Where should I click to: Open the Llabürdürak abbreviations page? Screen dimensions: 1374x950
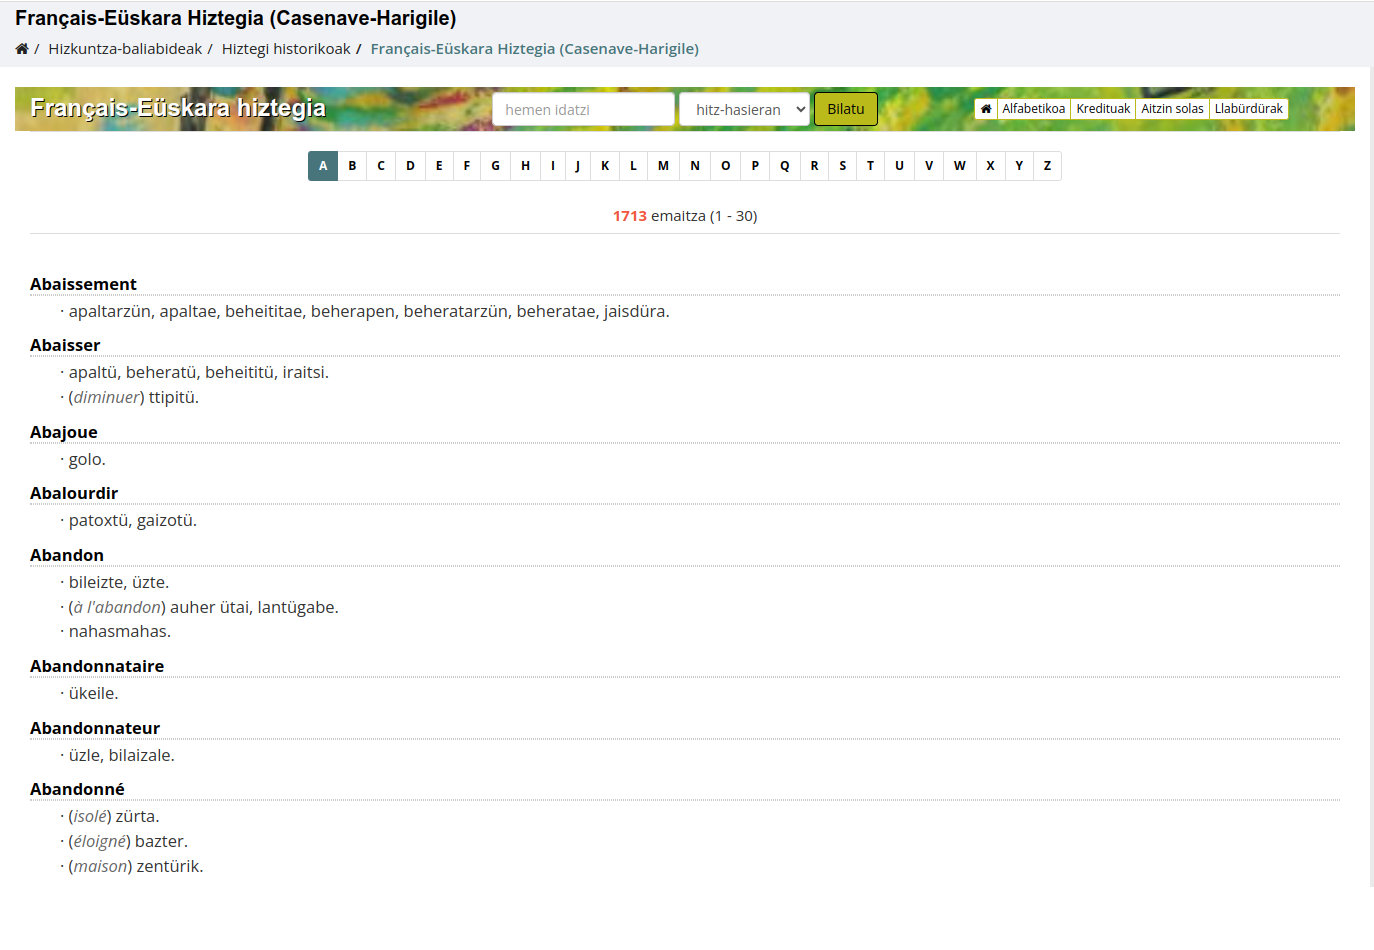[x=1248, y=109]
